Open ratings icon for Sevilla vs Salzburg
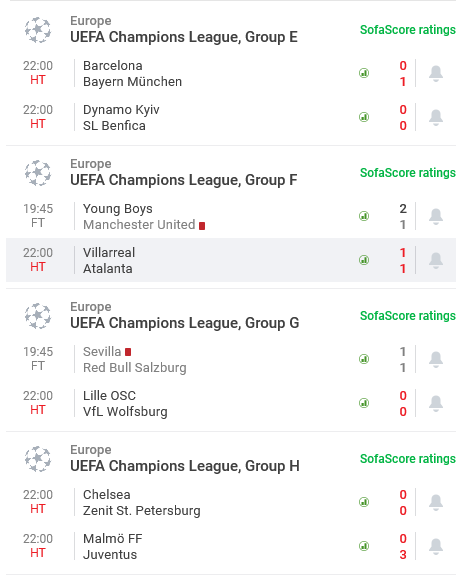The image size is (464, 577). (x=364, y=359)
